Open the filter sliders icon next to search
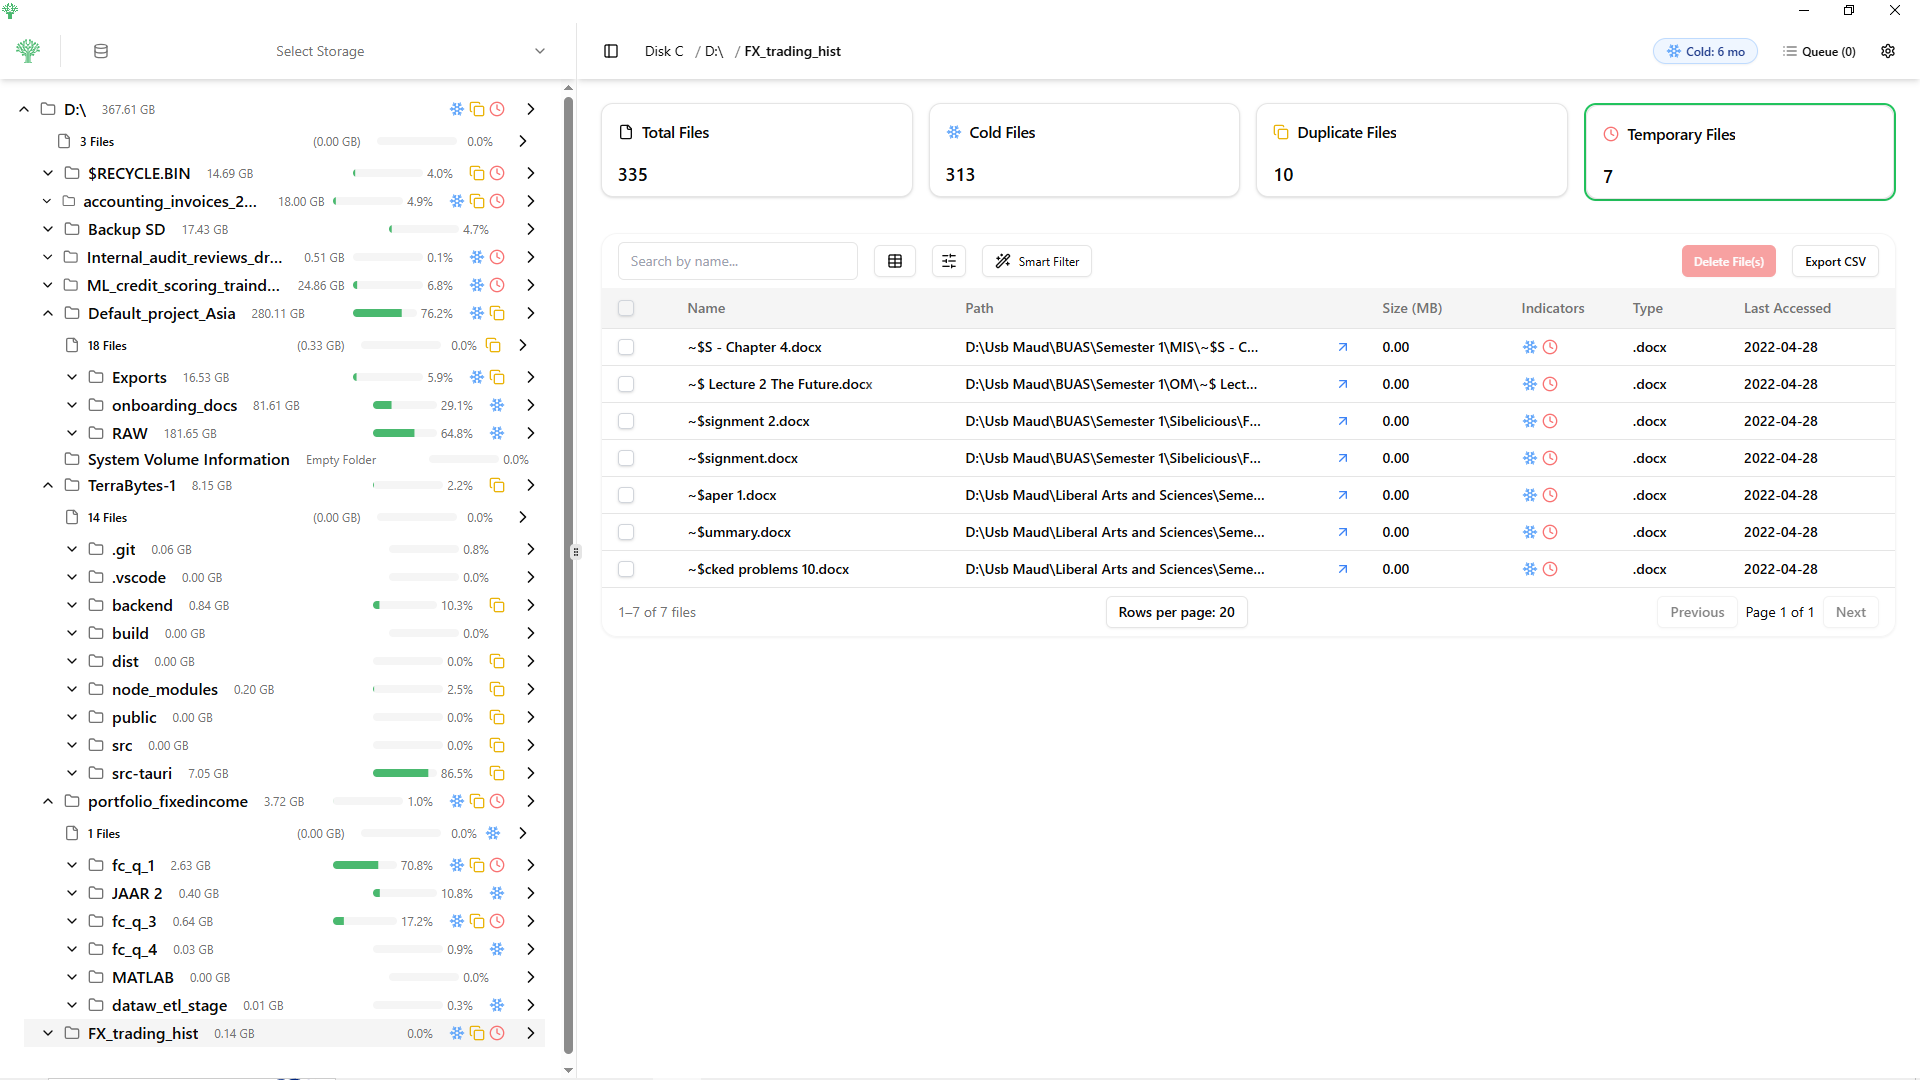The height and width of the screenshot is (1080, 1920). [948, 261]
